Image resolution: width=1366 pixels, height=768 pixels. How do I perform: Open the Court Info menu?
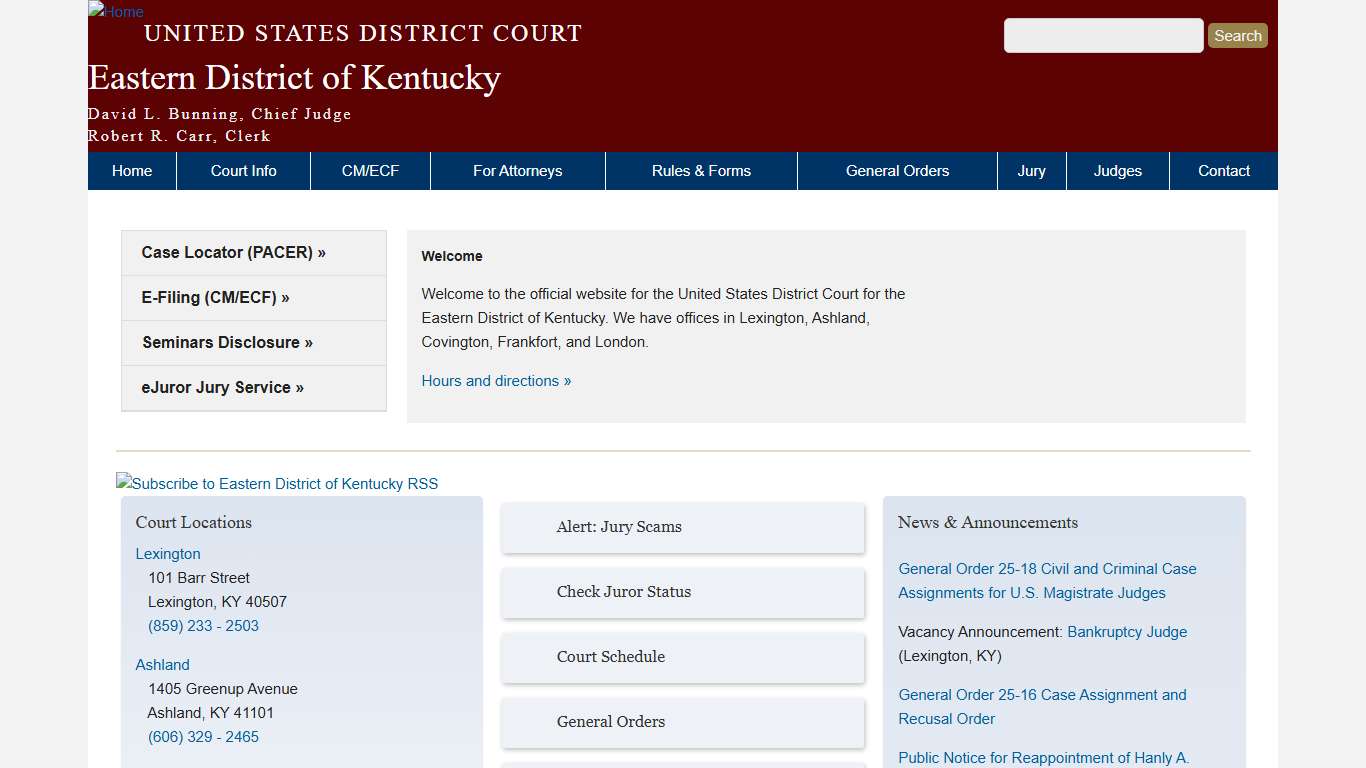pos(243,170)
